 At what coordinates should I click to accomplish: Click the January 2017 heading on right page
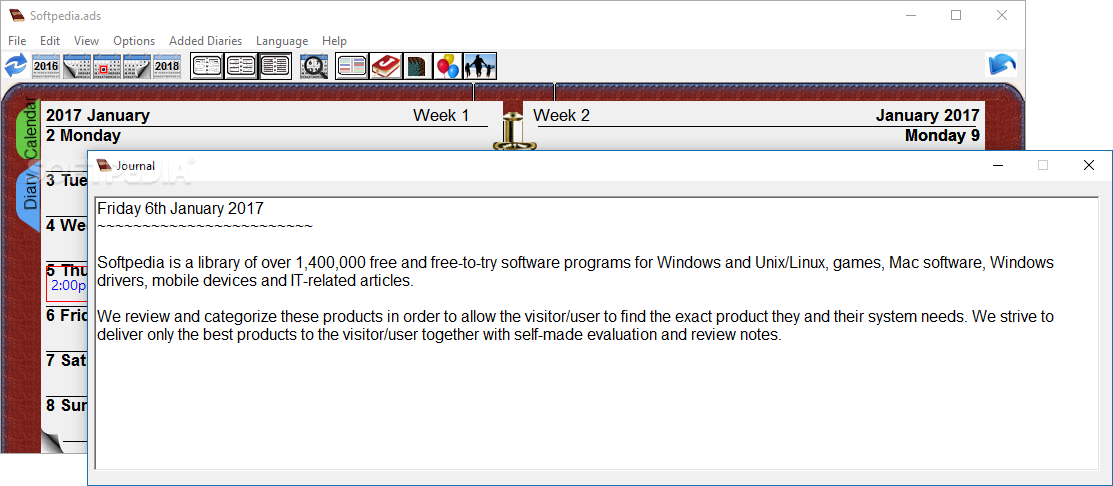(x=928, y=116)
